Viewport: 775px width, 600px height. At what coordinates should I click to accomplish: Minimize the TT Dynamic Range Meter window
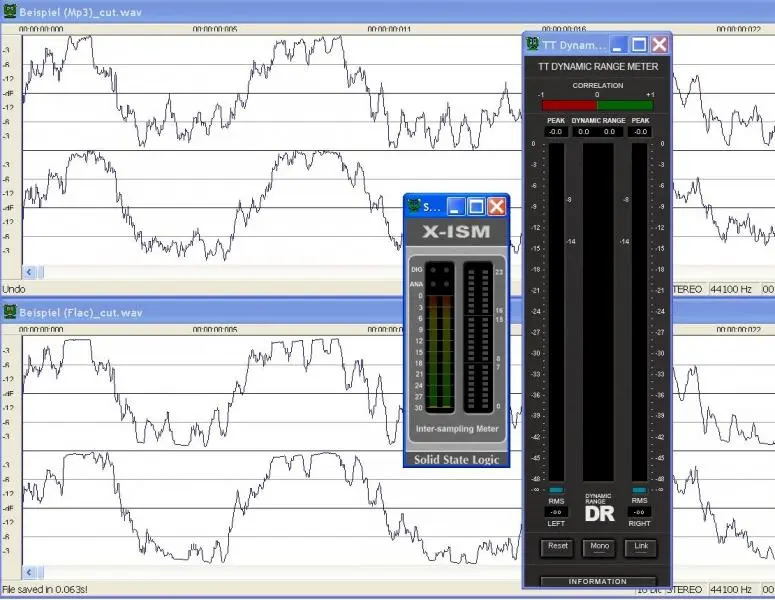[x=619, y=45]
